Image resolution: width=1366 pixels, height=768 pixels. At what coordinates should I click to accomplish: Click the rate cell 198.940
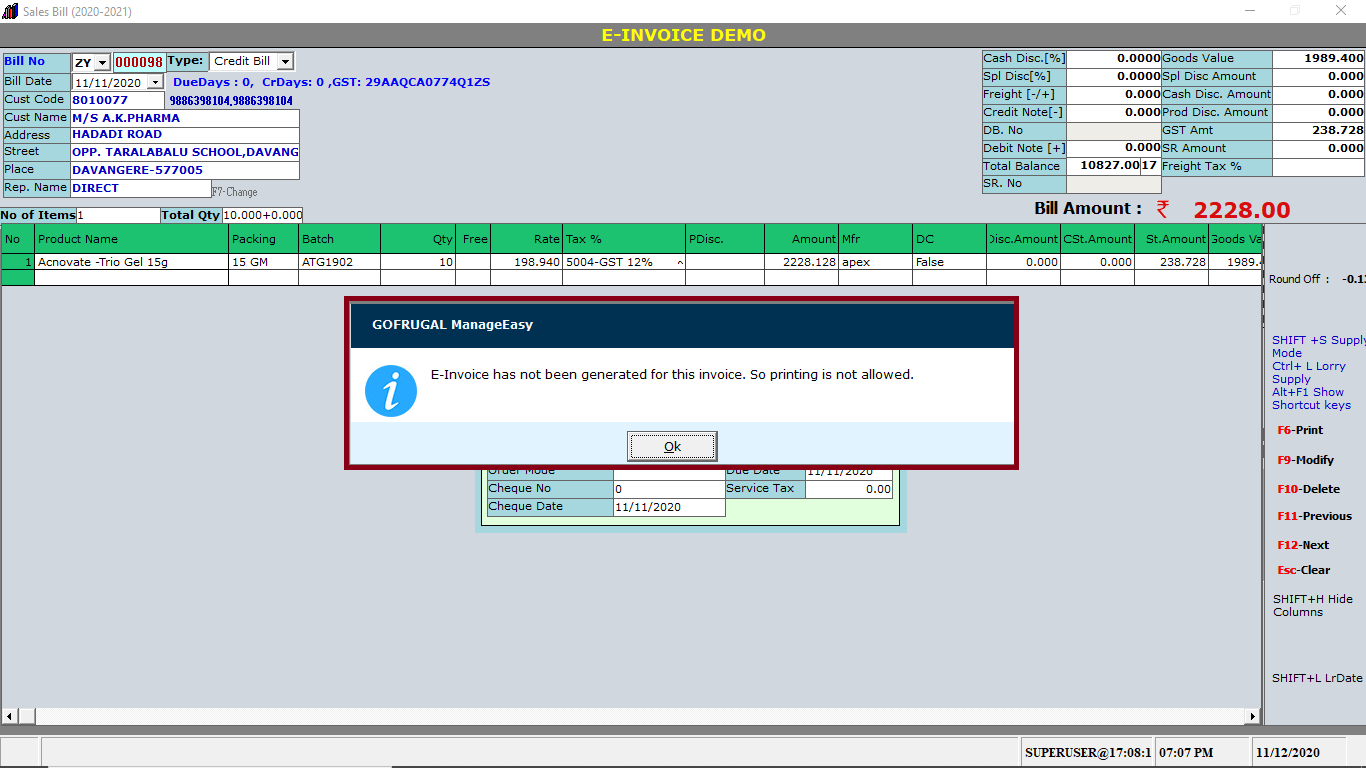coord(527,262)
